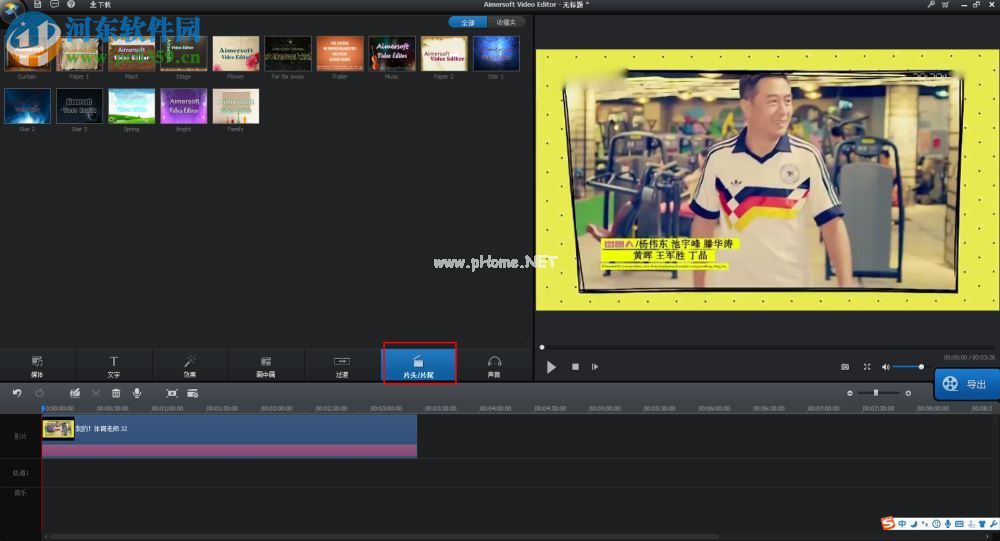The width and height of the screenshot is (1000, 541).
Task: Click the 00:01:00:00 timeline ruler mark
Action: coord(167,408)
